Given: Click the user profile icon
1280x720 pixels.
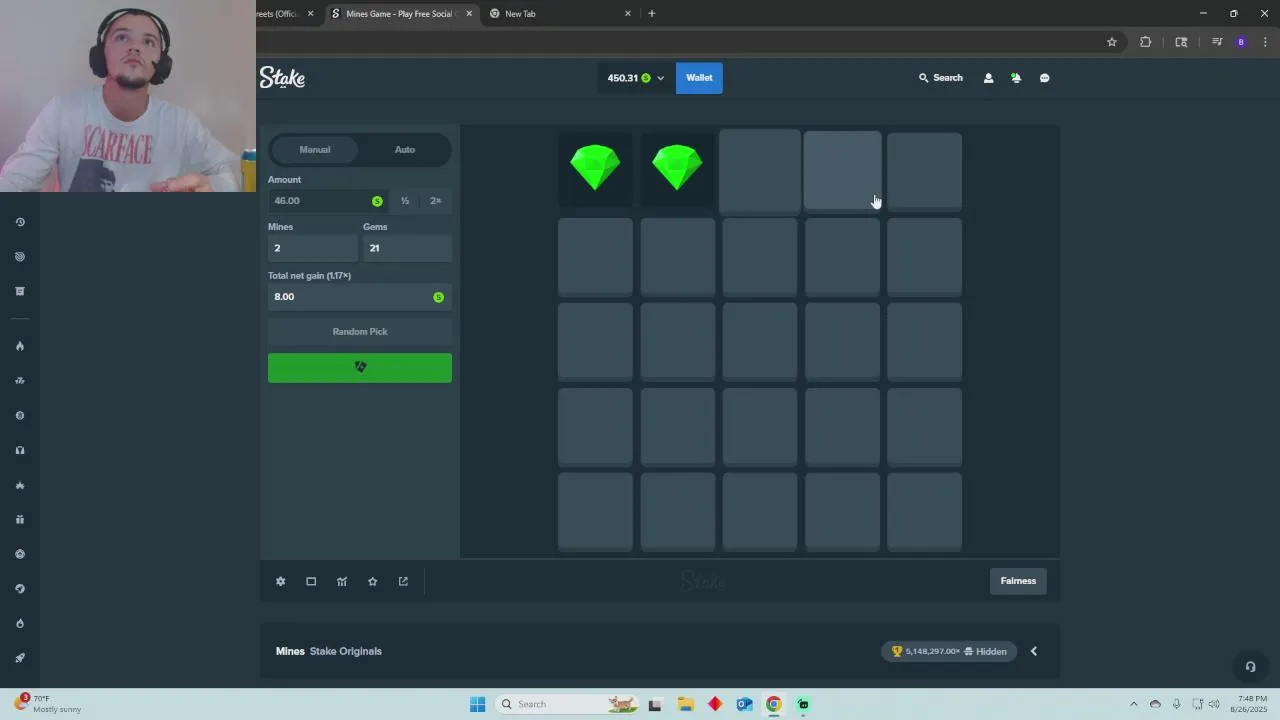Looking at the screenshot, I should 988,78.
